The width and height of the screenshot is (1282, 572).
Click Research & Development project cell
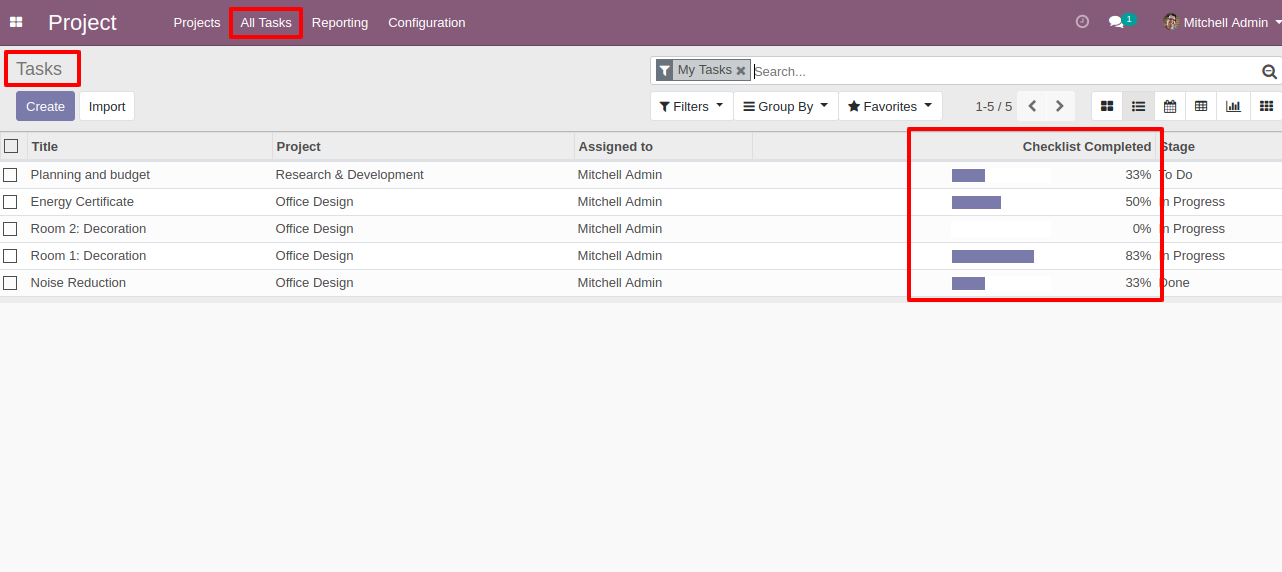(x=350, y=175)
